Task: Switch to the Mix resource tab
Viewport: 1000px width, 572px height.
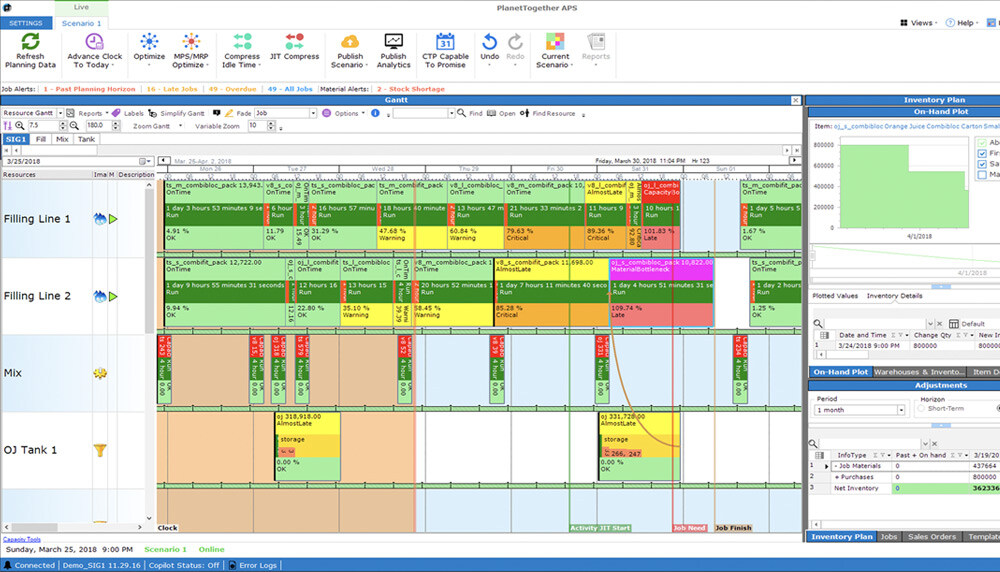Action: point(62,139)
